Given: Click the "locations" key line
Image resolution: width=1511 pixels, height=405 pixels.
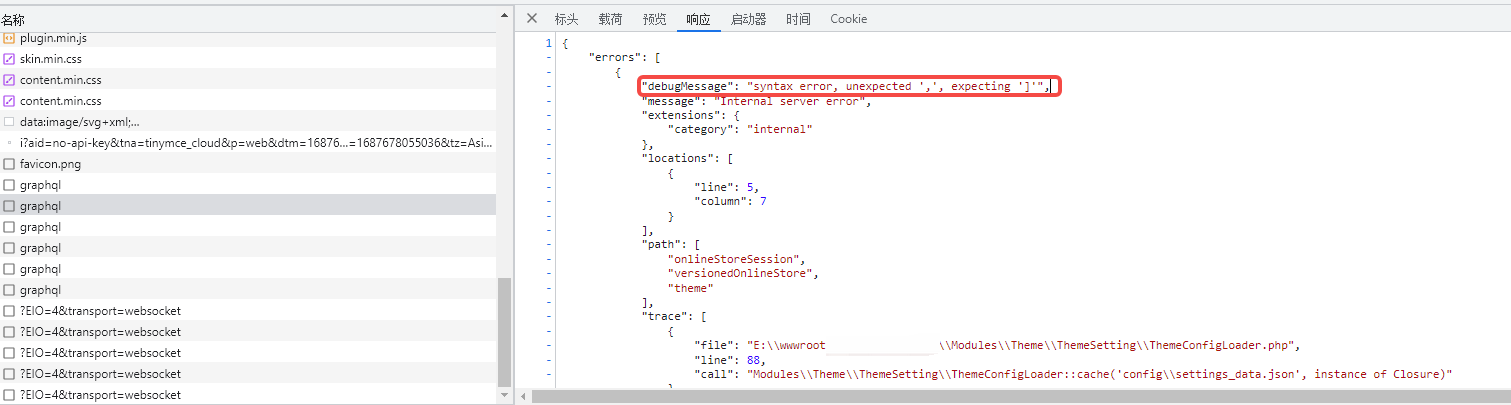Looking at the screenshot, I should 687,159.
